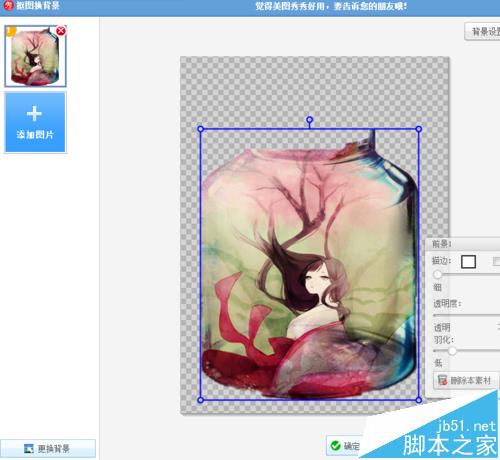
Task: Click the 删除本素材 delete material button
Action: click(x=466, y=380)
